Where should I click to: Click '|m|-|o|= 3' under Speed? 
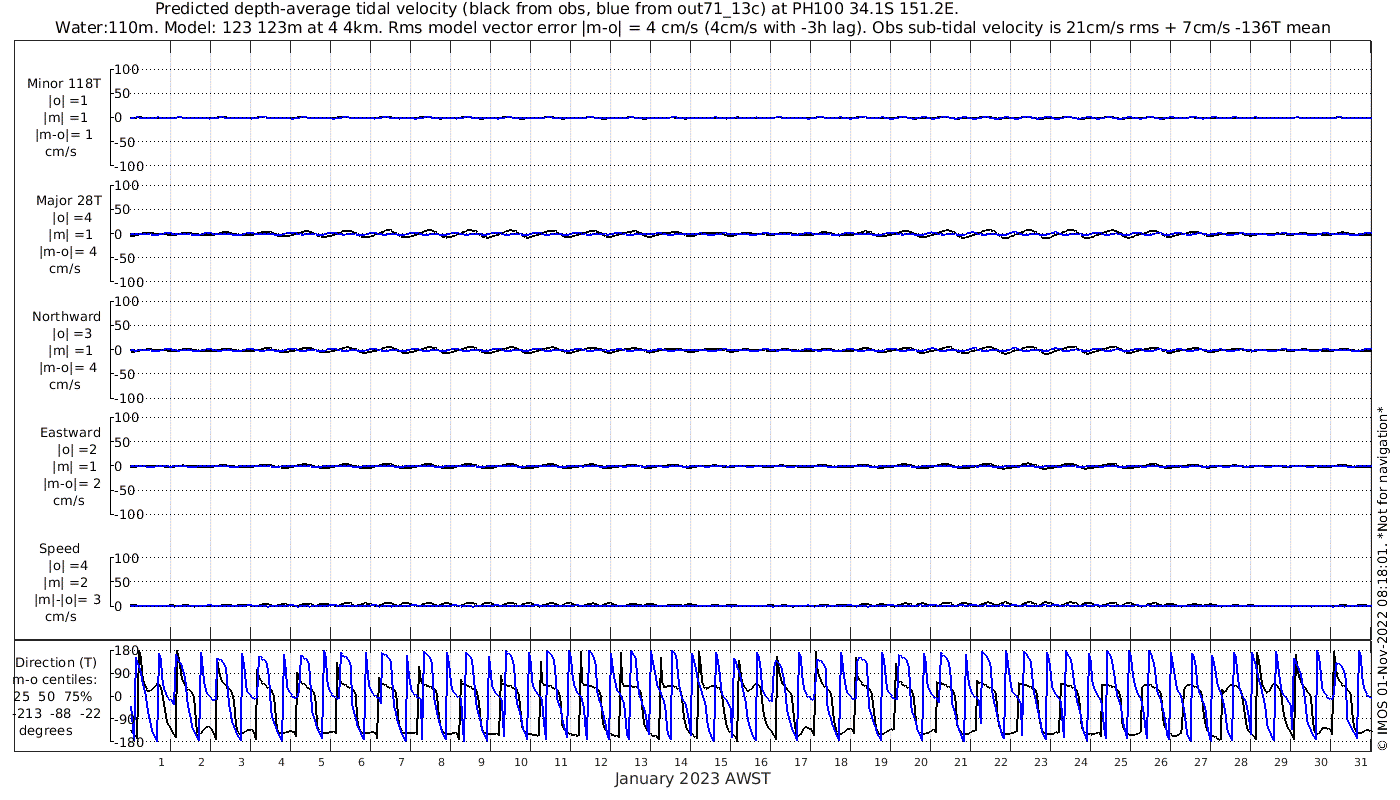68,599
